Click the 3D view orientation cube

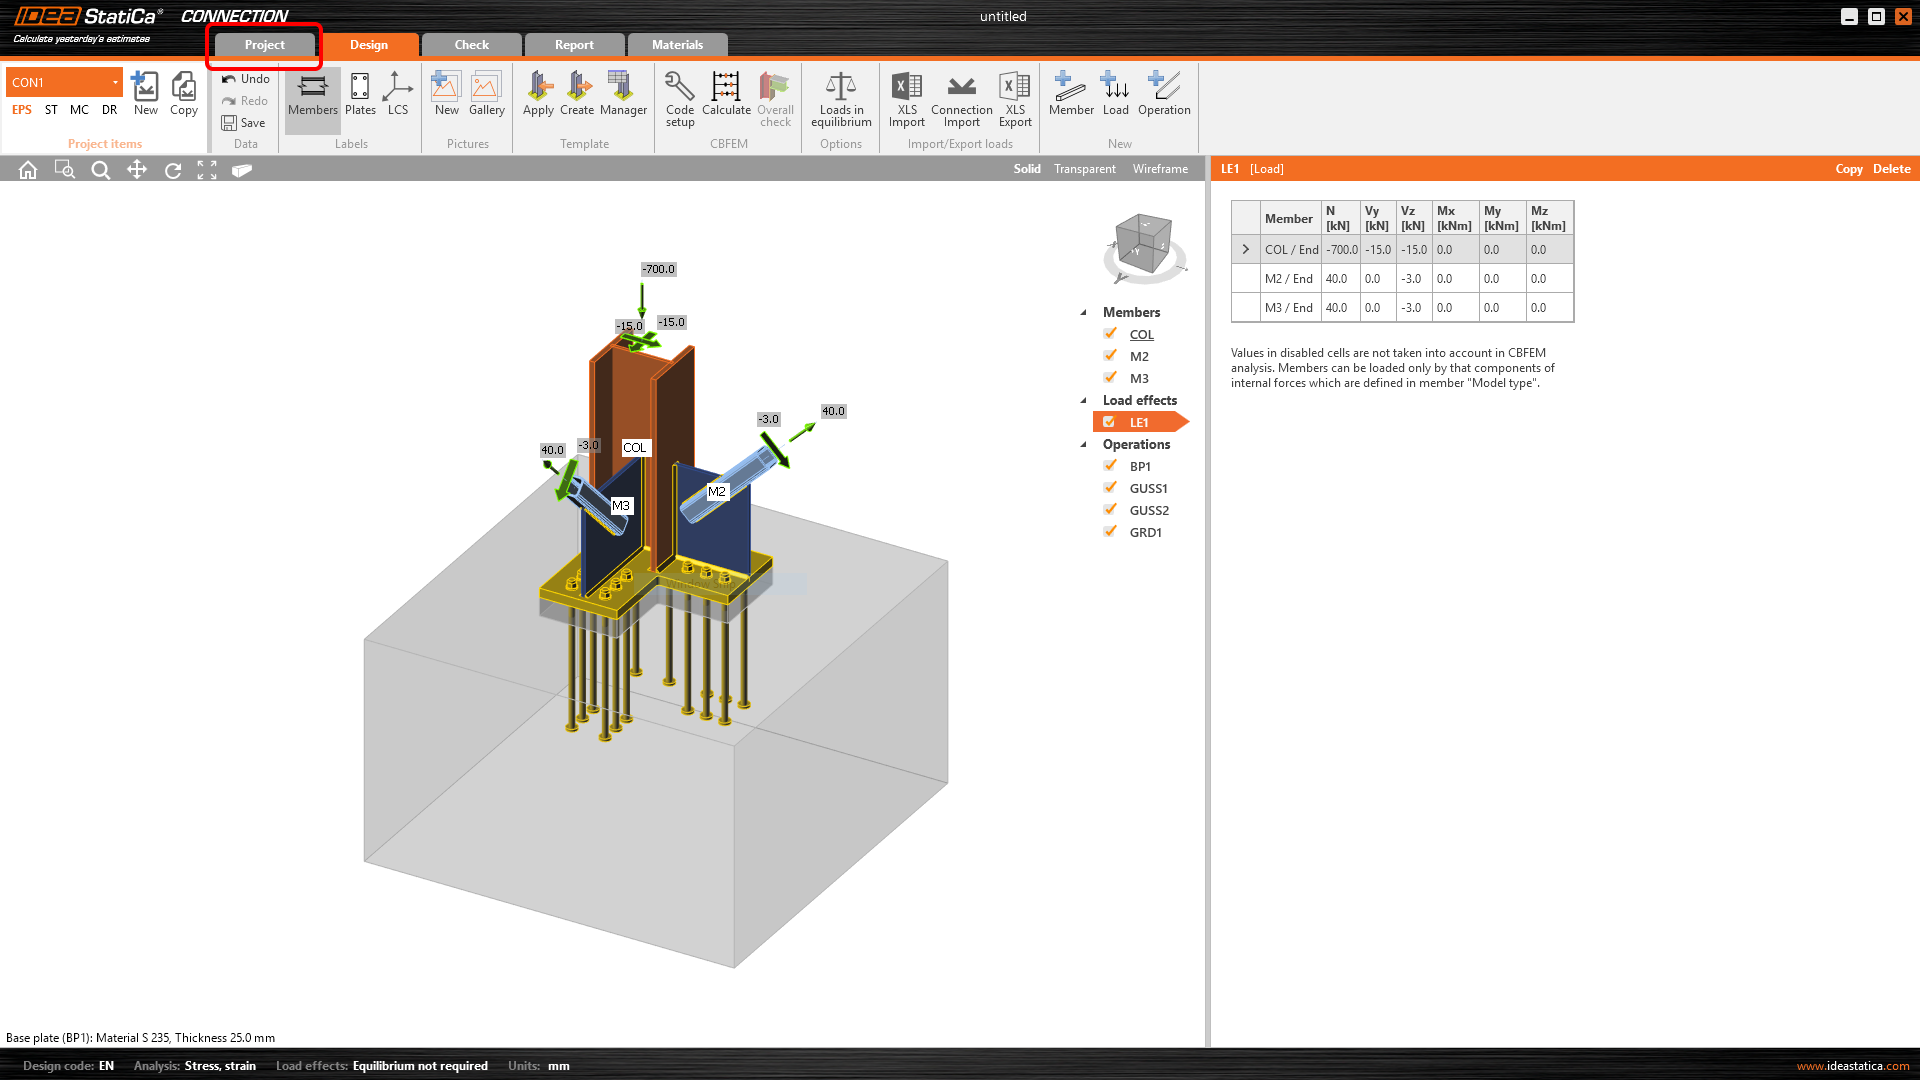pyautogui.click(x=1144, y=243)
